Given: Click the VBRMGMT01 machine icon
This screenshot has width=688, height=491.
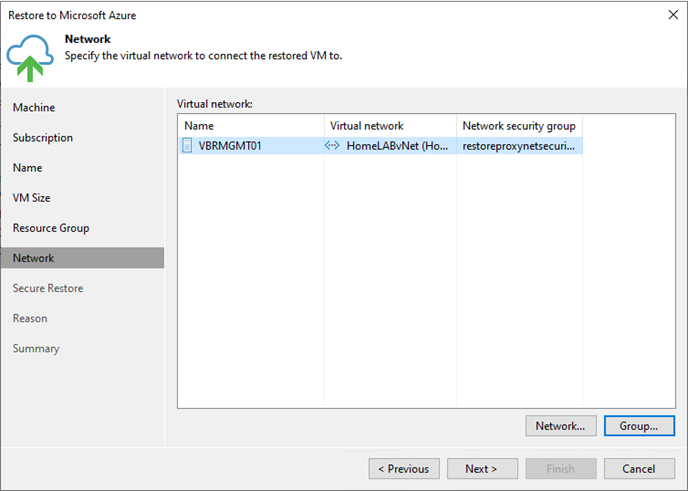Looking at the screenshot, I should tap(187, 145).
